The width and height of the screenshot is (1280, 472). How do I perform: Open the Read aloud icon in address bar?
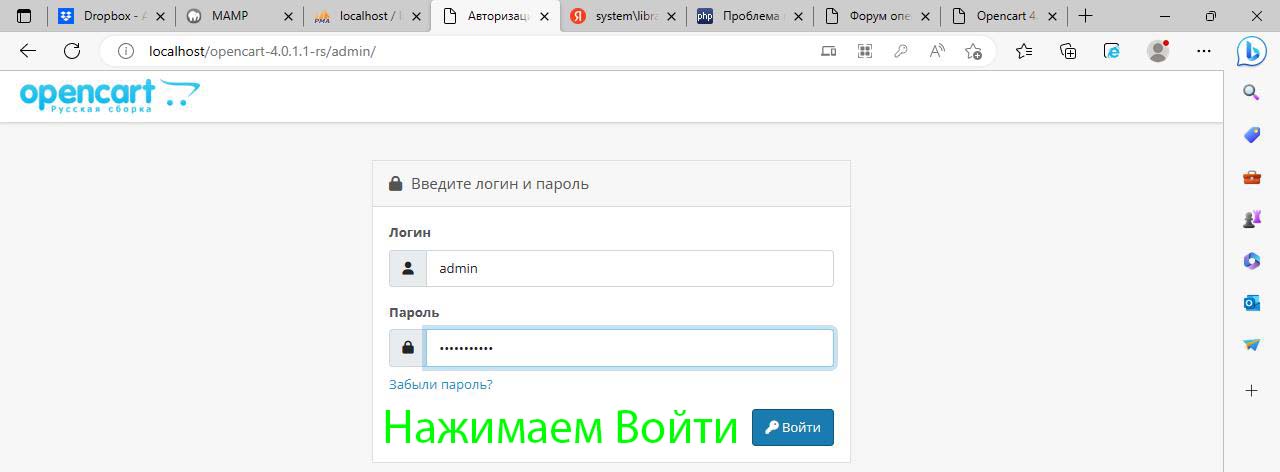[937, 51]
